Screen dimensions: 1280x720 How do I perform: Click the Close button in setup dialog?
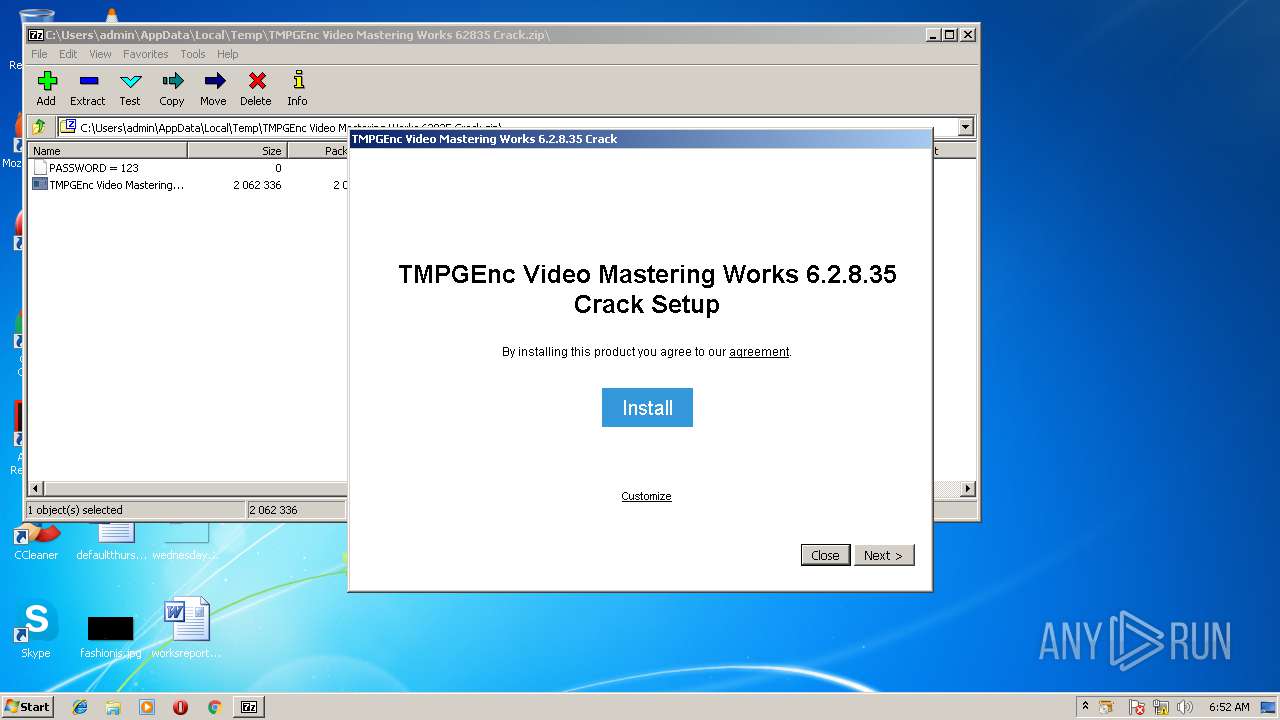tap(825, 555)
